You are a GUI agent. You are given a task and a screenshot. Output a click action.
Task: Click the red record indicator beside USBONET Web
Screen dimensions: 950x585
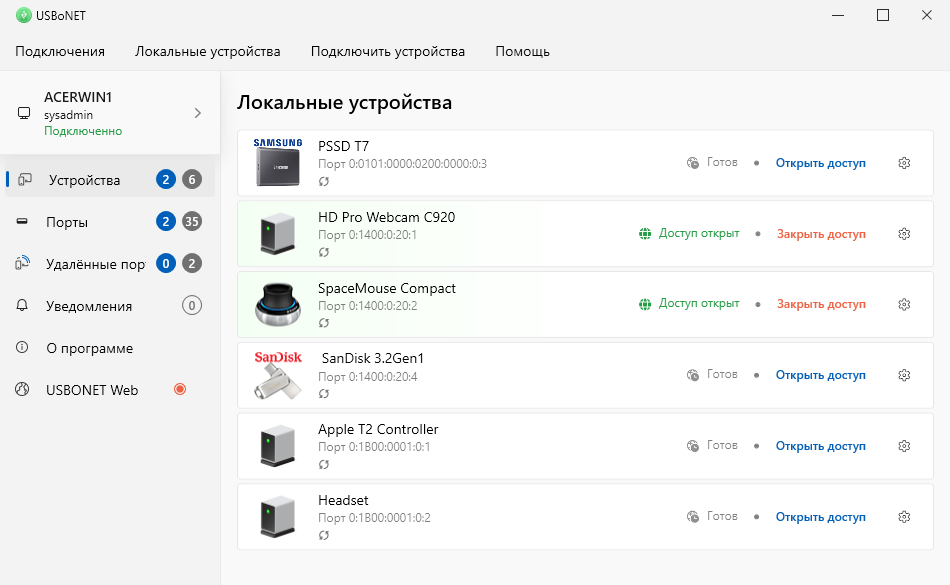pyautogui.click(x=180, y=389)
